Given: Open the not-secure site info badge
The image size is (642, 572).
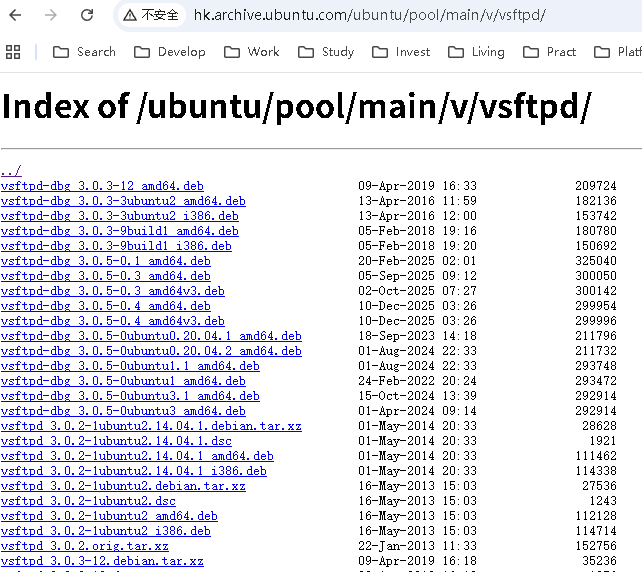Looking at the screenshot, I should (x=151, y=15).
